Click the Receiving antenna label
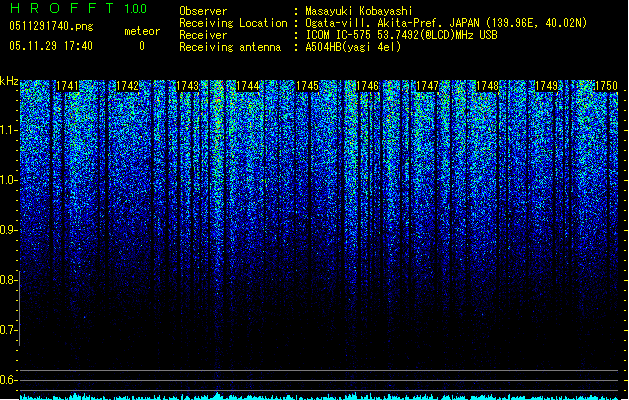 [230, 47]
